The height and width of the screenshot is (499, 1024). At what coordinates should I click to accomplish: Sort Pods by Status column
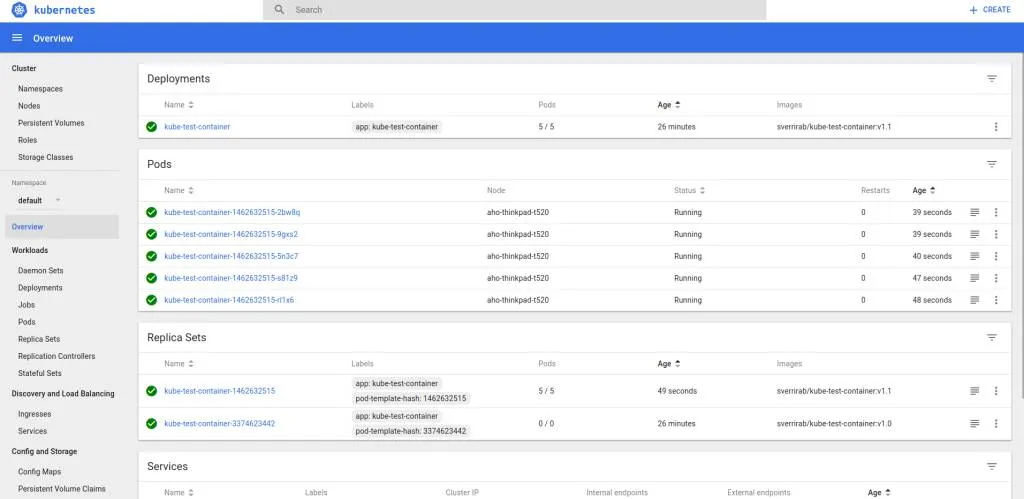pos(690,190)
